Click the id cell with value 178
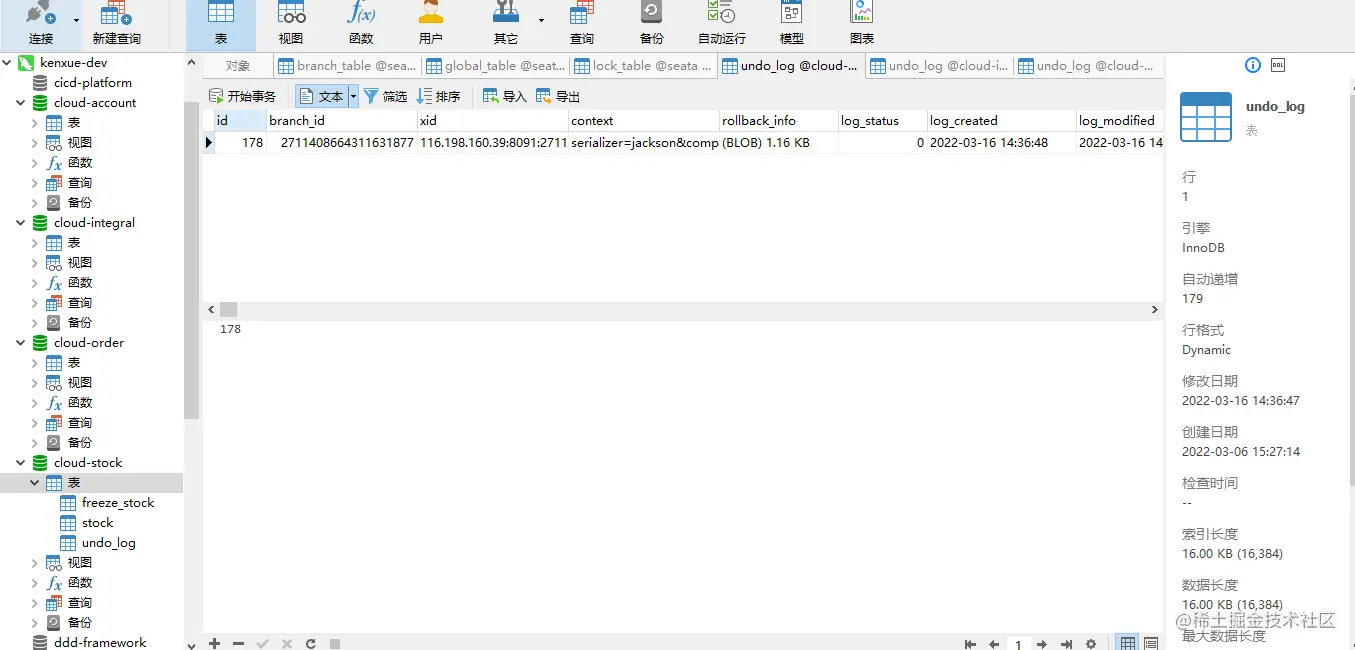This screenshot has width=1355, height=650. click(x=240, y=142)
